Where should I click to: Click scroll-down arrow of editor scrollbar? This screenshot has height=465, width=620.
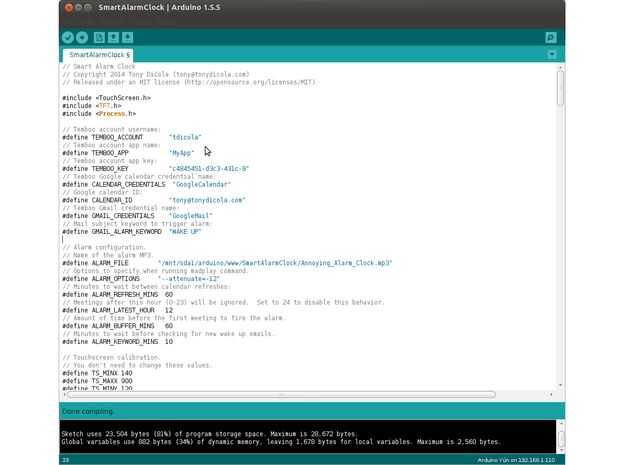click(x=560, y=386)
